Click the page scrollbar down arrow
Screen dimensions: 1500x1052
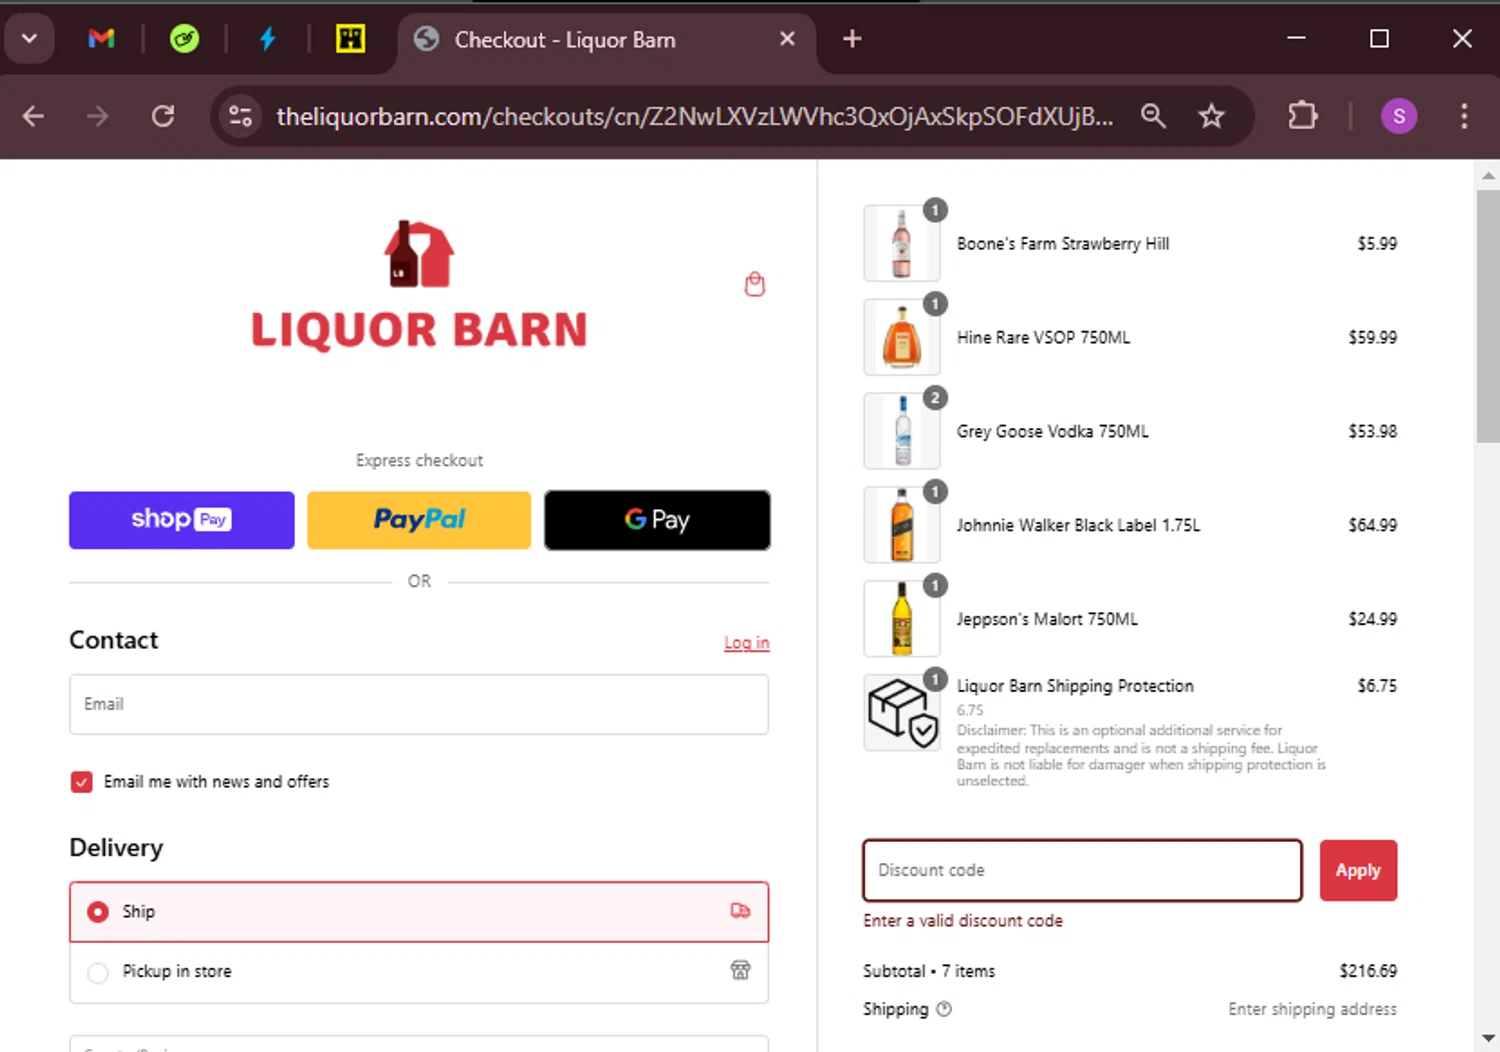(x=1488, y=1038)
